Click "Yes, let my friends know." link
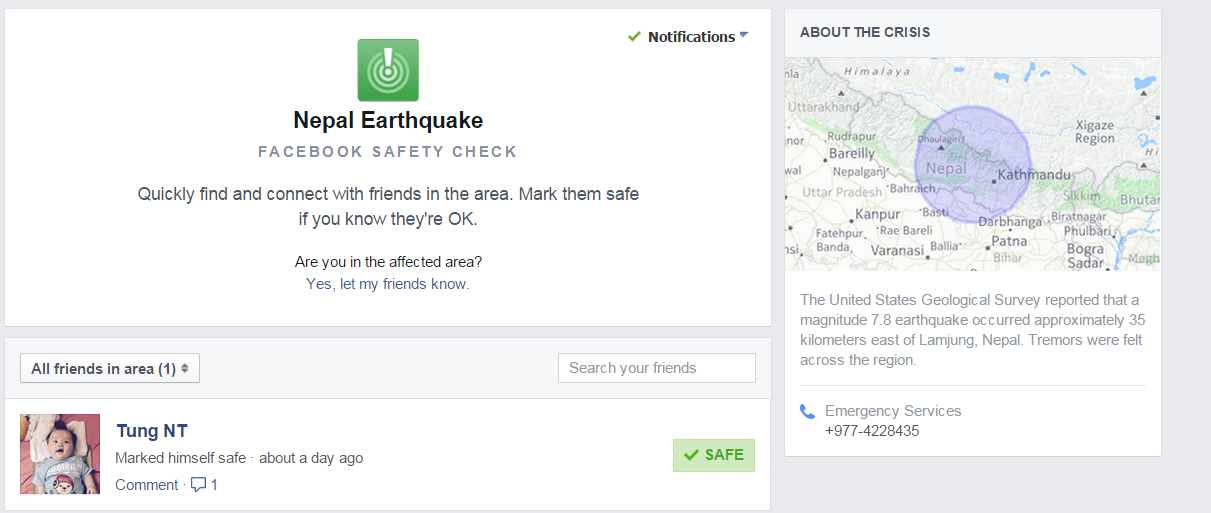The image size is (1211, 513). (x=388, y=284)
